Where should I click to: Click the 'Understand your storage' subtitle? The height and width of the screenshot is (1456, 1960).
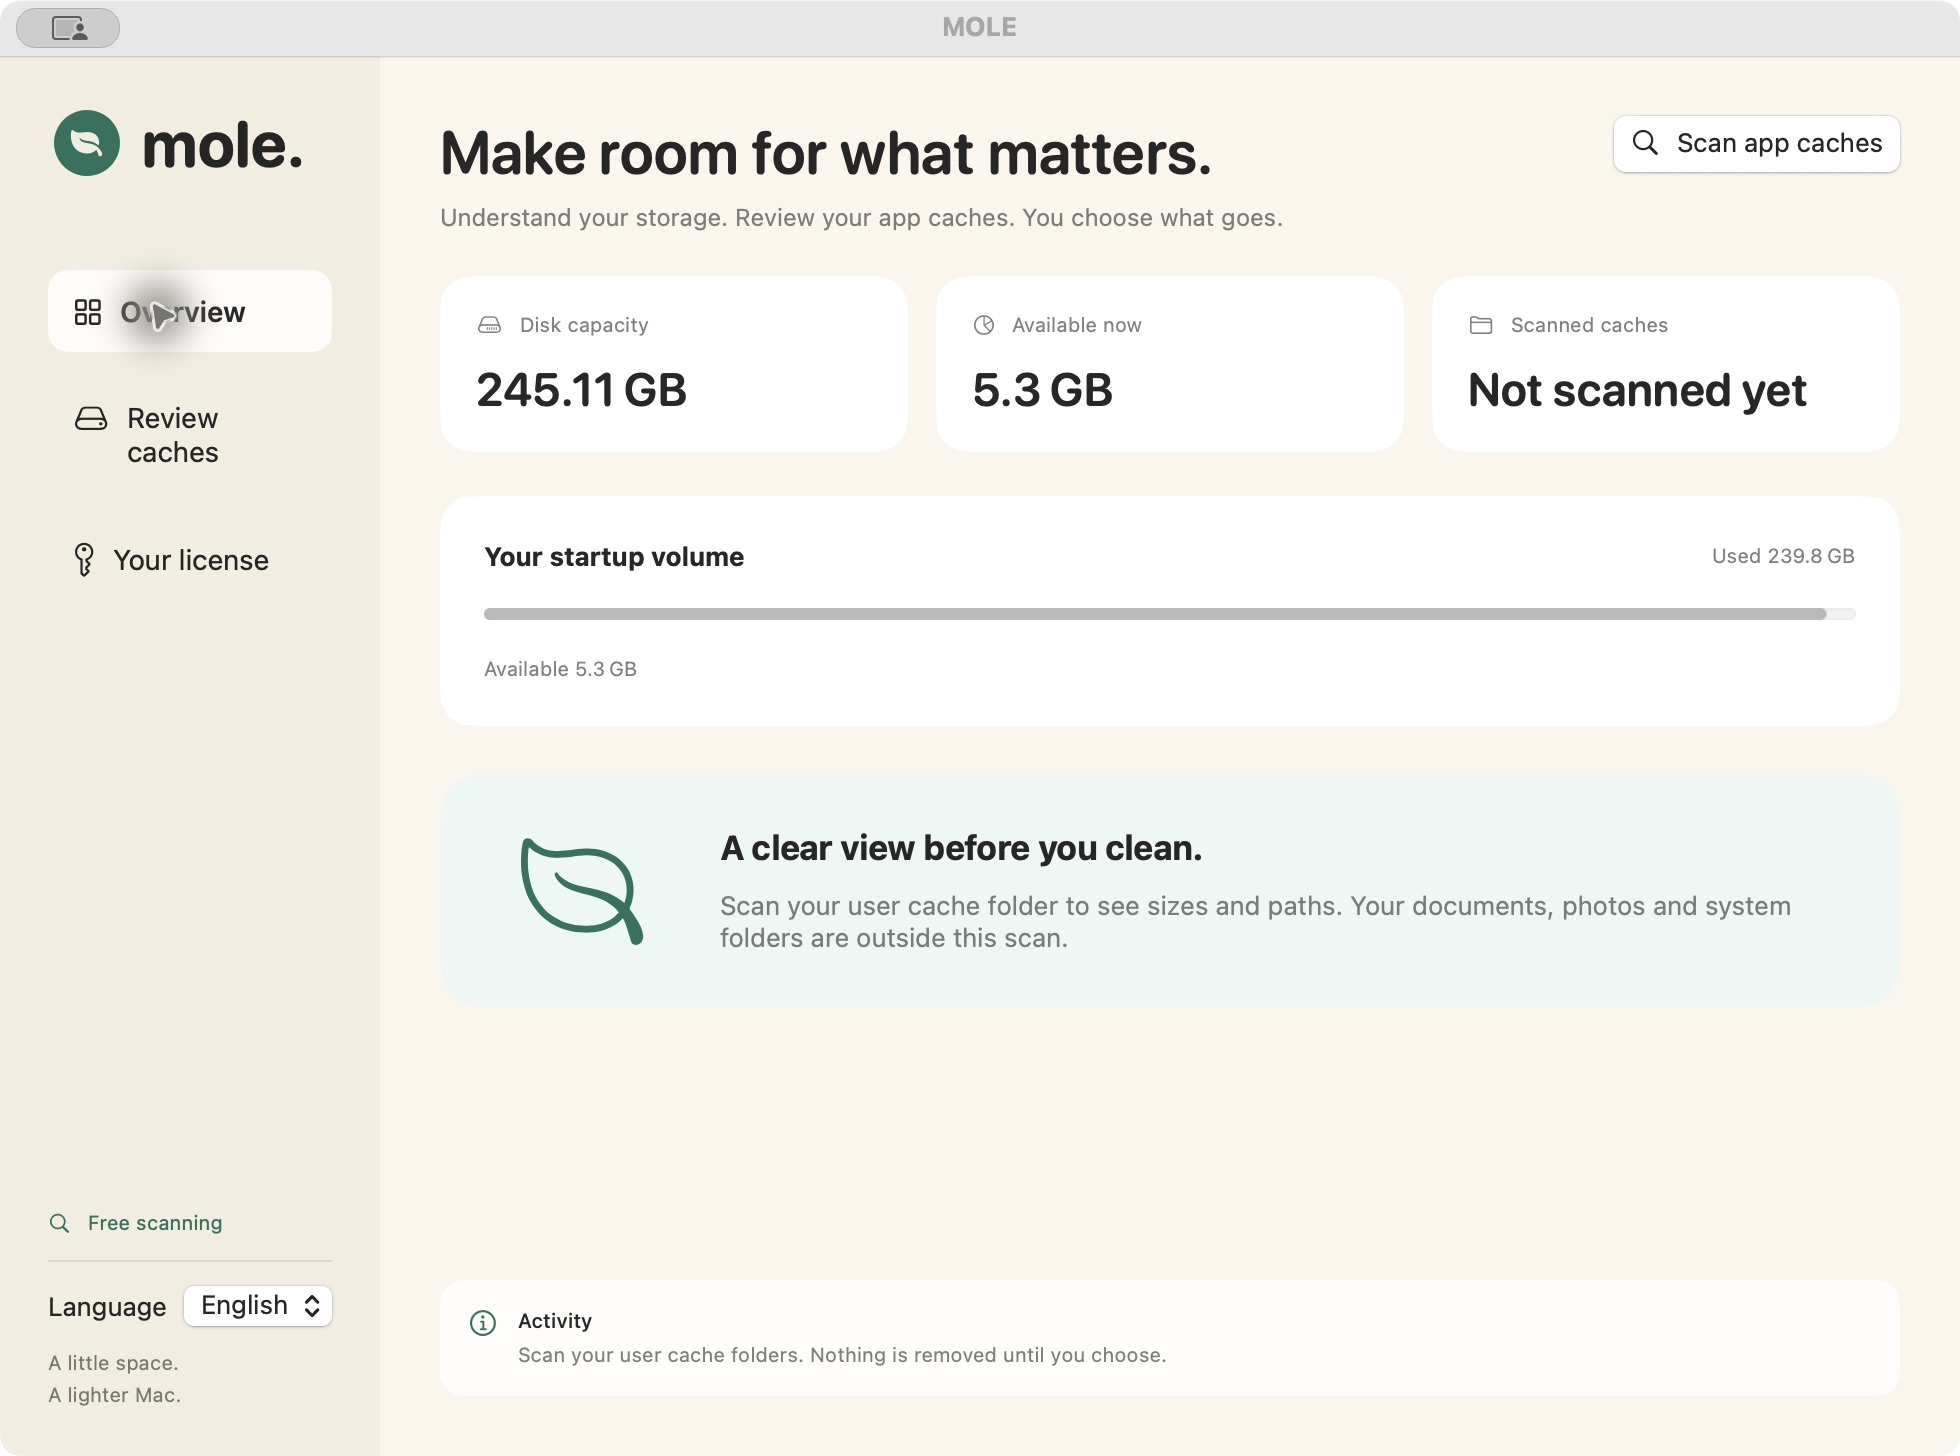(x=861, y=218)
